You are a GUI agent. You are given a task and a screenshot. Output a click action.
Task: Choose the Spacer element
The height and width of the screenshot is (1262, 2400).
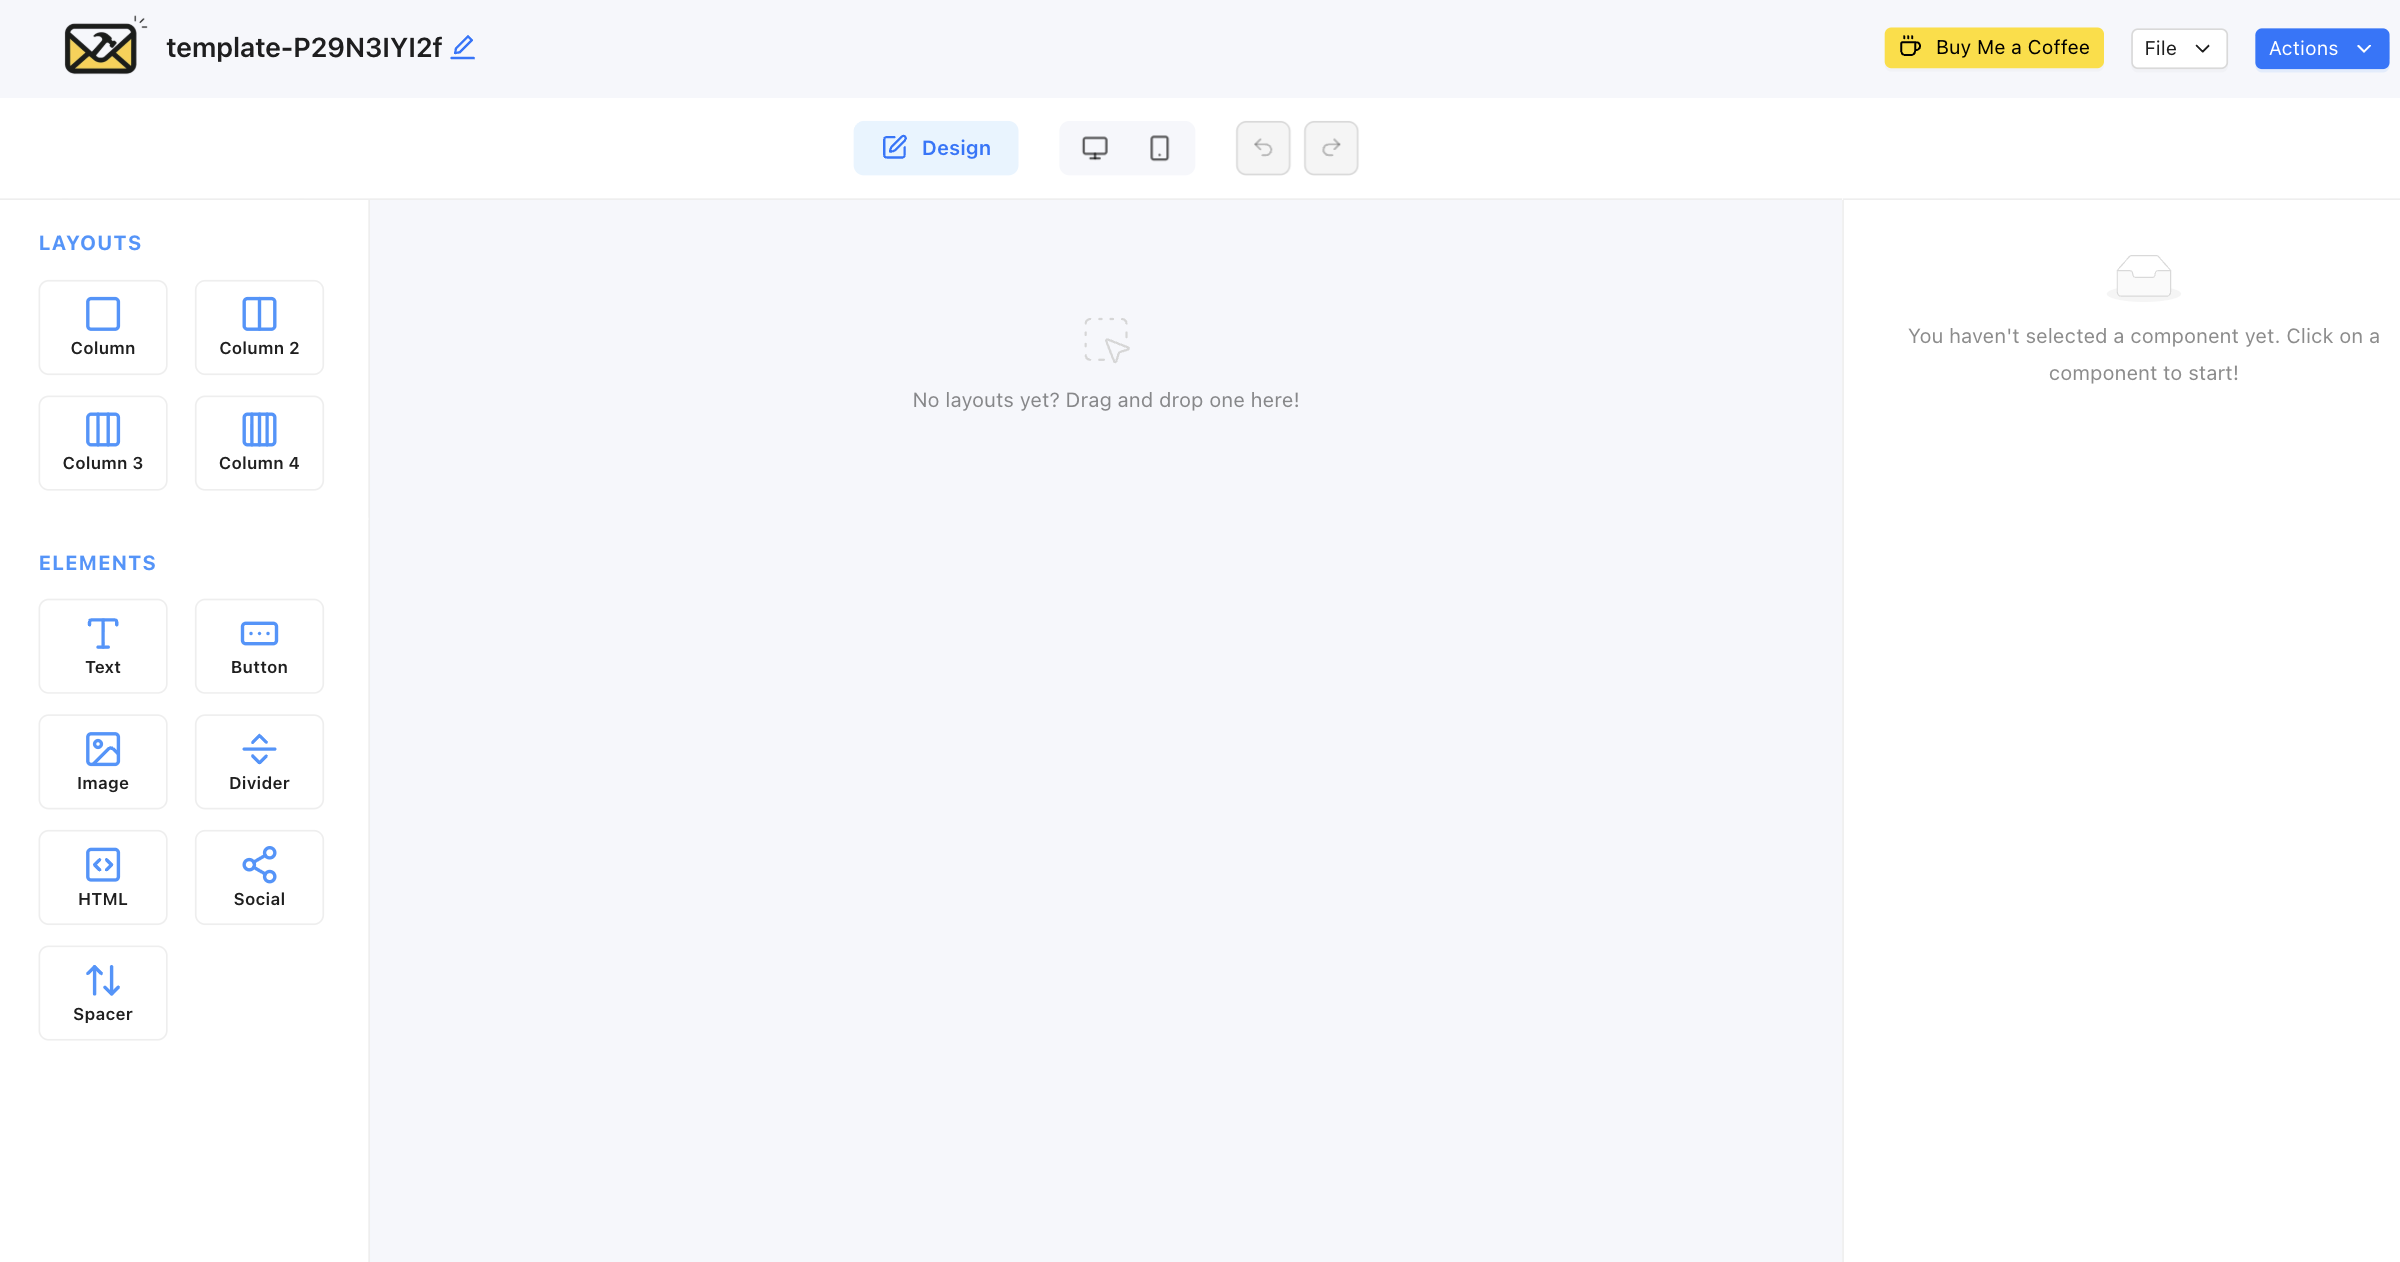coord(103,992)
